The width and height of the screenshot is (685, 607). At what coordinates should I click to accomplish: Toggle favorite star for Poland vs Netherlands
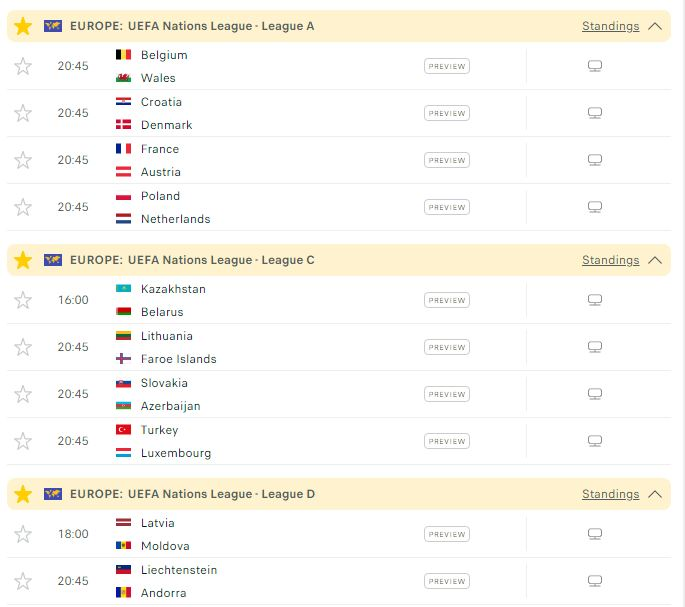23,207
